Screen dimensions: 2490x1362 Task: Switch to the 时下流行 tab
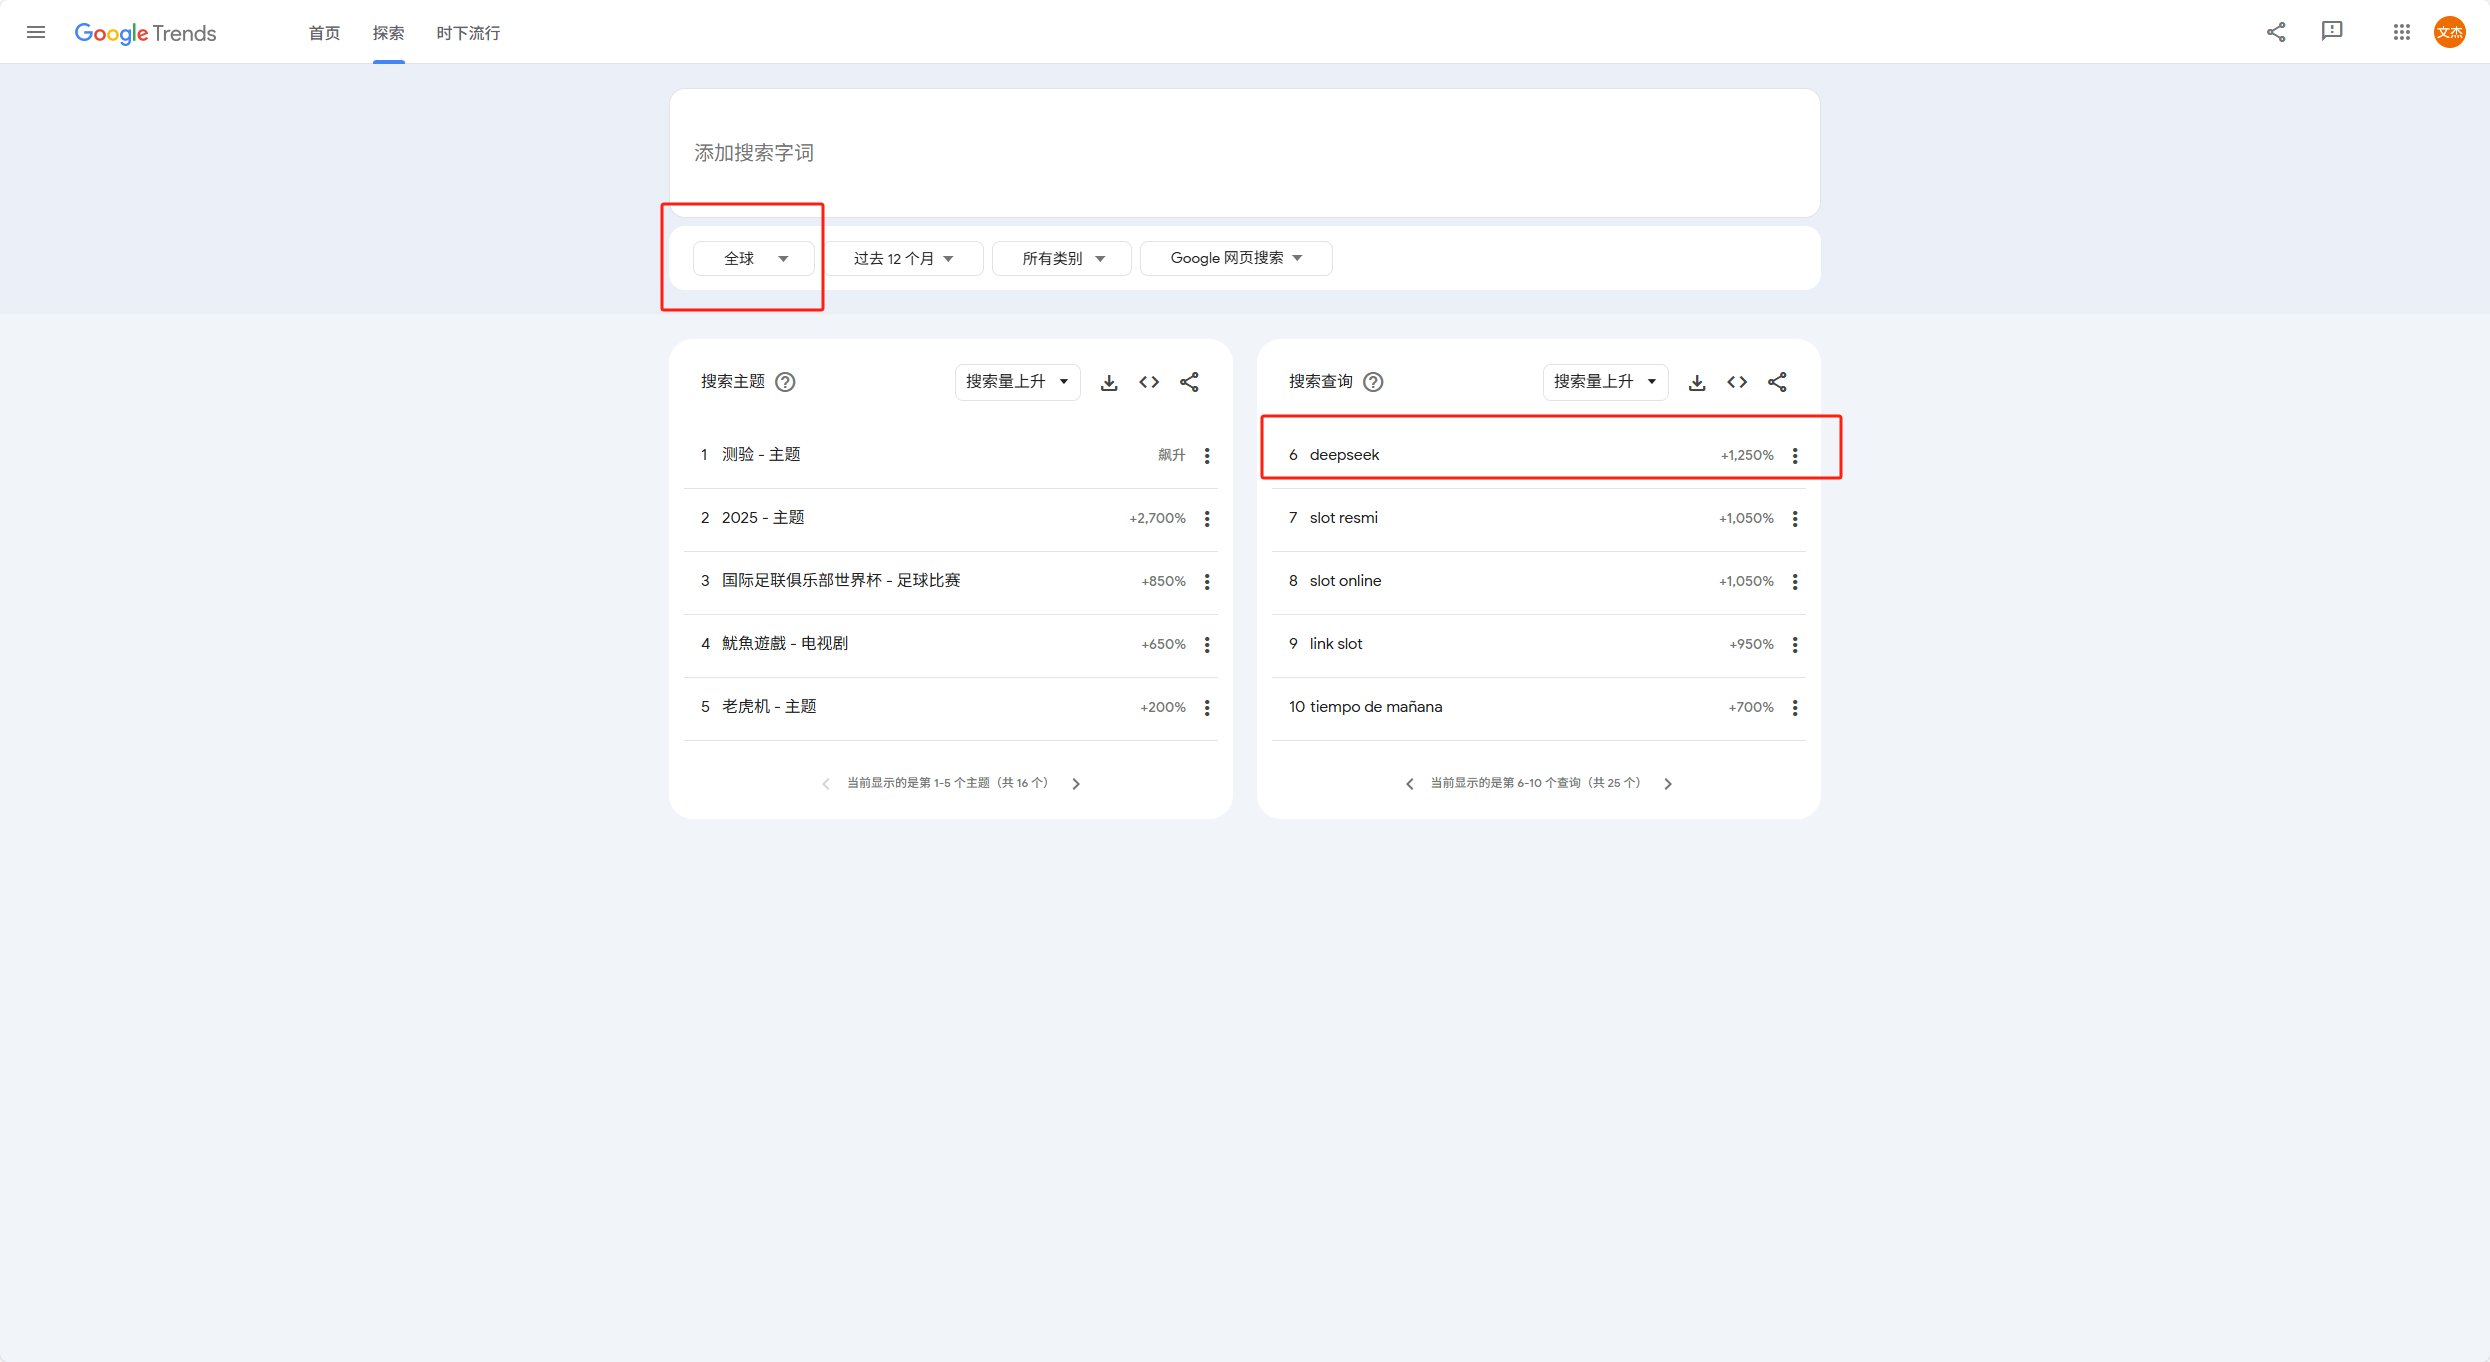tap(468, 33)
